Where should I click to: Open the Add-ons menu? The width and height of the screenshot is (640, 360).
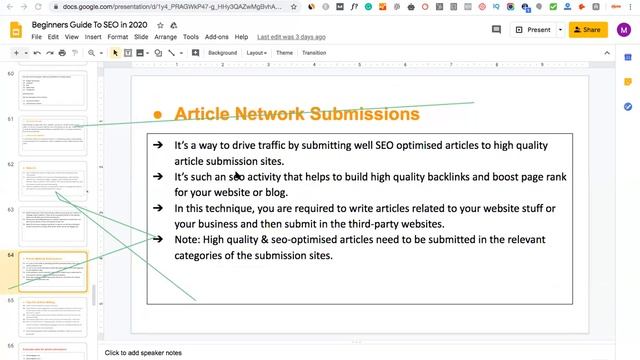[217, 37]
